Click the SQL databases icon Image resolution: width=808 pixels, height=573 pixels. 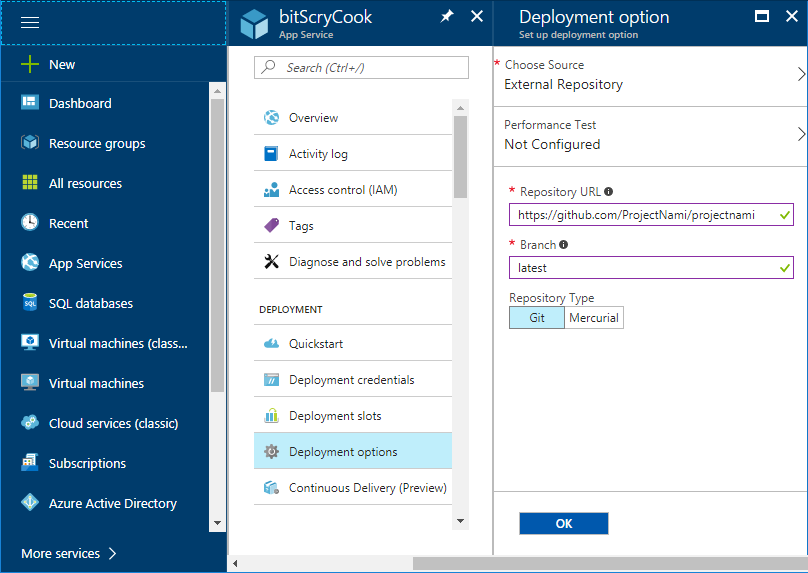coord(30,302)
